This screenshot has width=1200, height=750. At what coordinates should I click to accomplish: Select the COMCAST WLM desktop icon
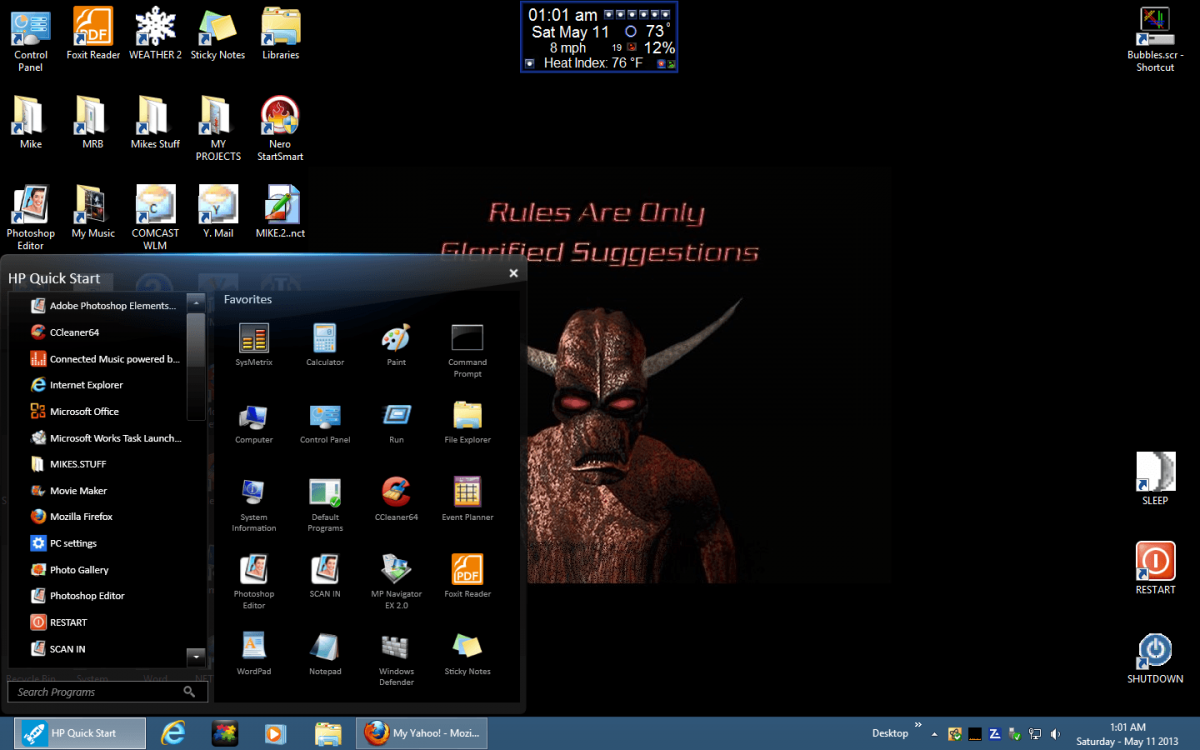point(155,217)
